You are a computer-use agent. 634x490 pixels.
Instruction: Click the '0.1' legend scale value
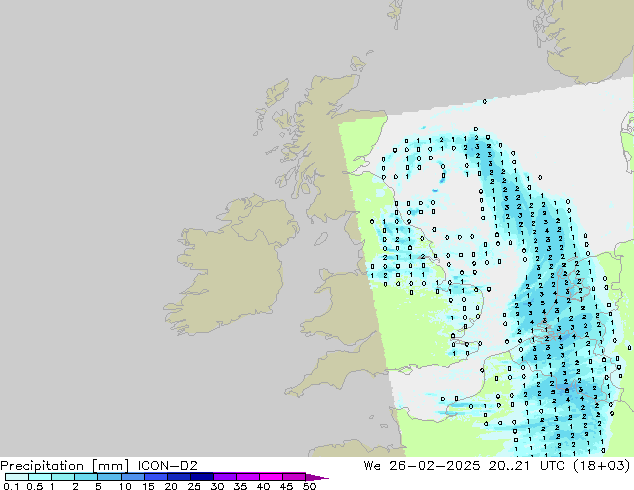tap(11, 486)
